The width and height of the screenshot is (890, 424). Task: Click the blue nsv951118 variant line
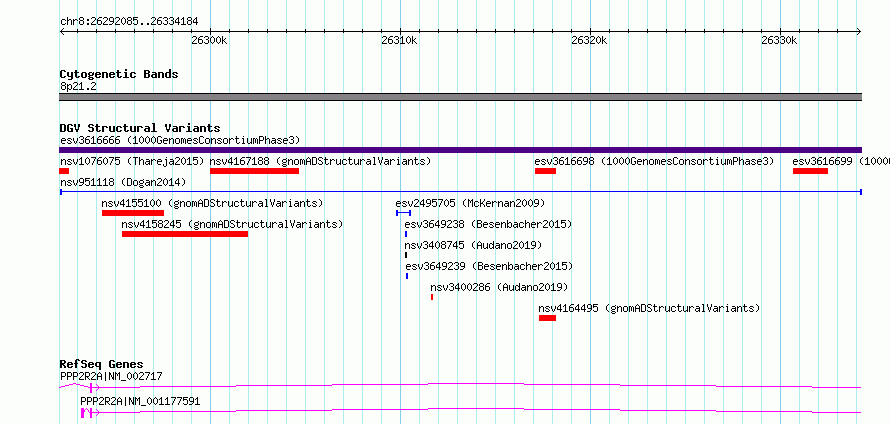tap(460, 192)
